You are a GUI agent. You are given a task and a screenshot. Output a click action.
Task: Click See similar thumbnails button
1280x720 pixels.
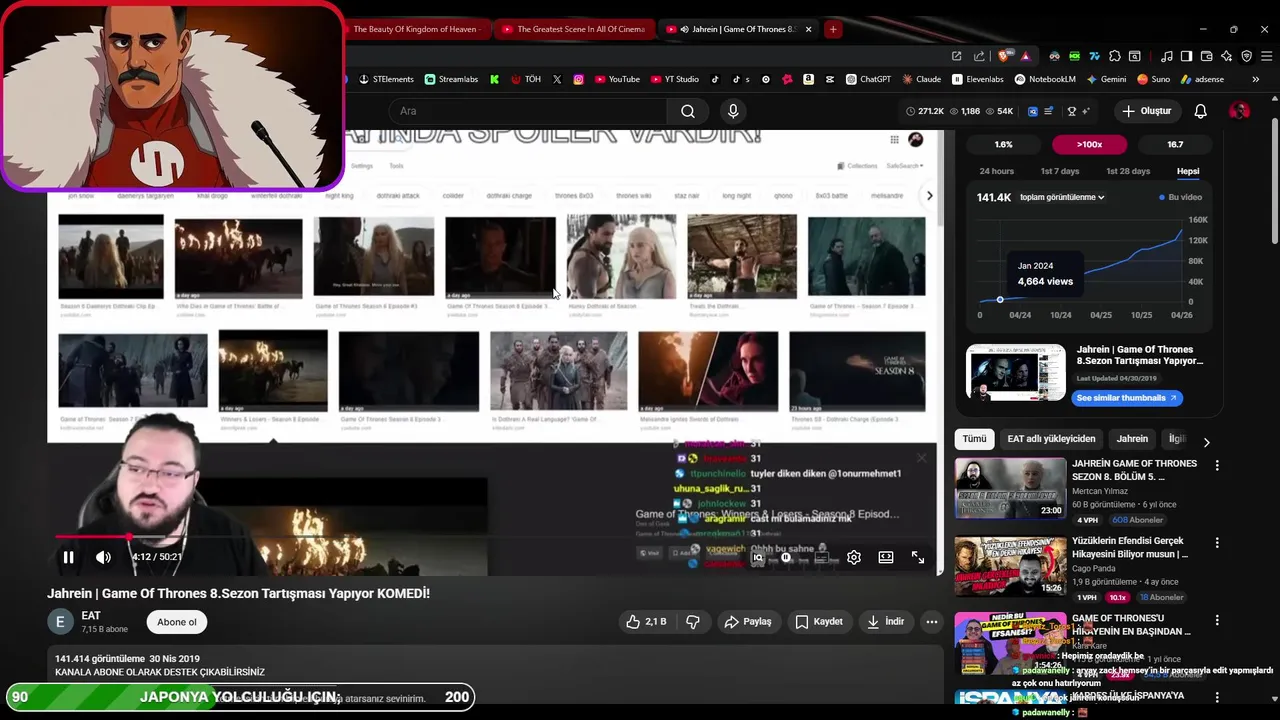1128,398
